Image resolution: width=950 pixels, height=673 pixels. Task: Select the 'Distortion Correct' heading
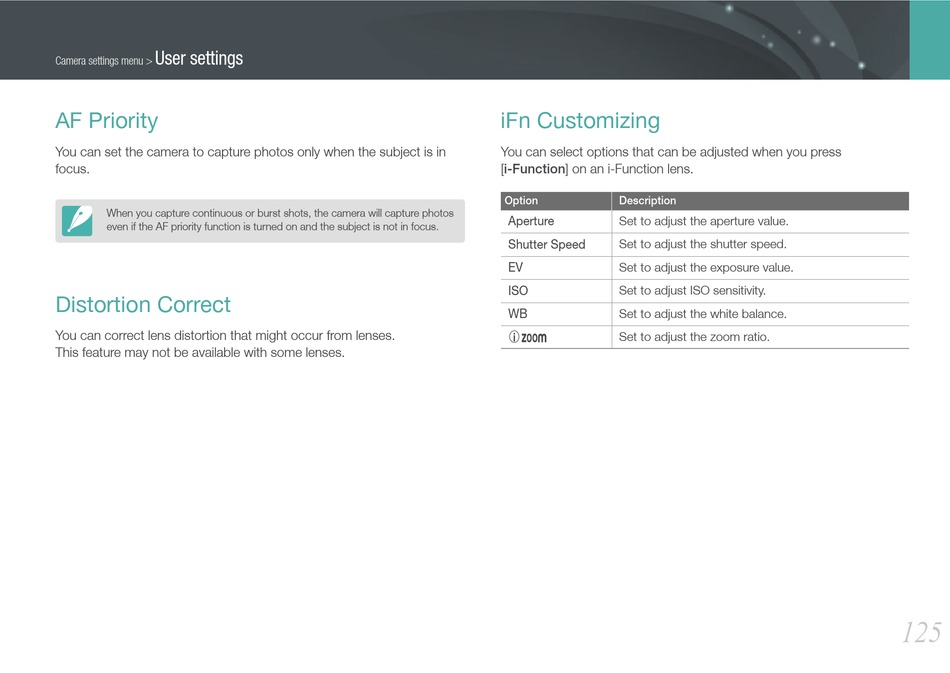click(x=143, y=304)
